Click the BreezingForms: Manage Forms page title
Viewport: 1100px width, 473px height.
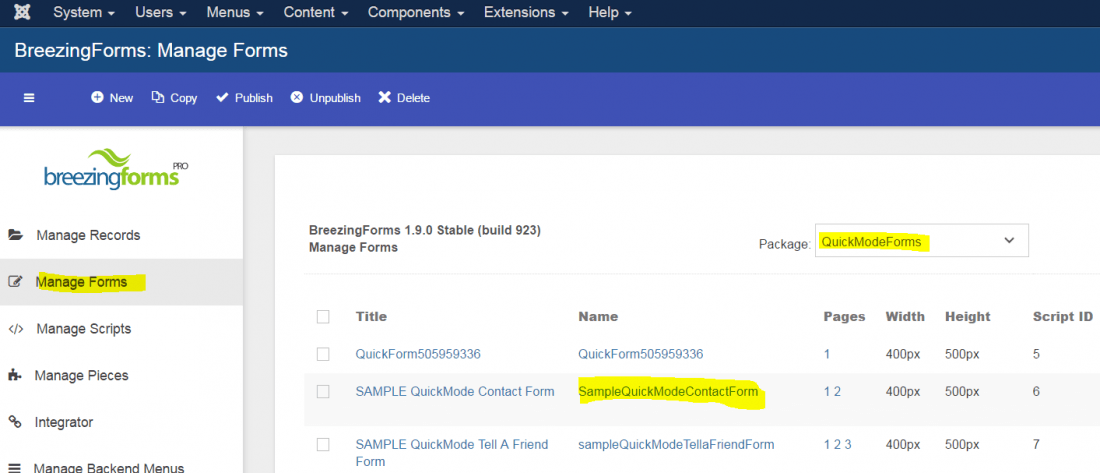pyautogui.click(x=151, y=51)
